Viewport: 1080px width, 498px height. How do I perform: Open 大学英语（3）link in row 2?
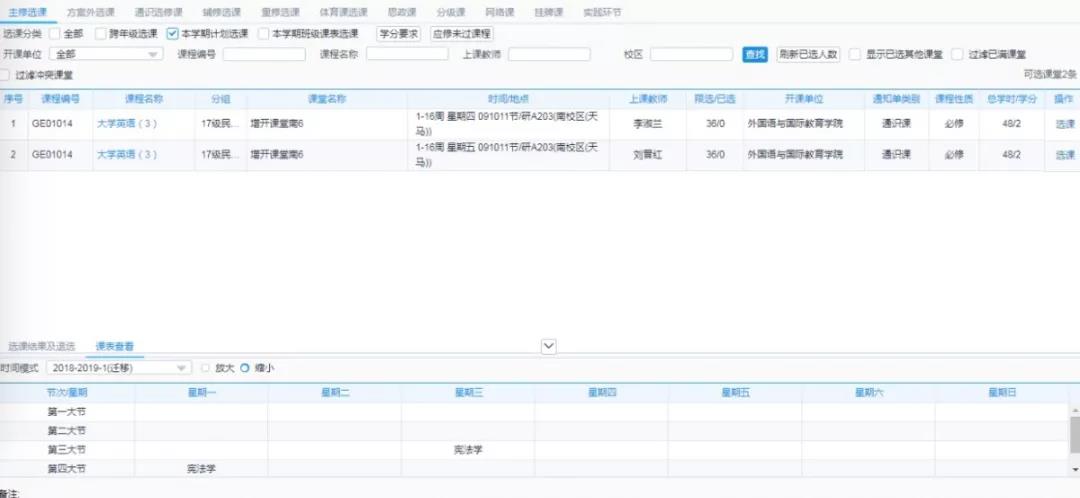(127, 155)
